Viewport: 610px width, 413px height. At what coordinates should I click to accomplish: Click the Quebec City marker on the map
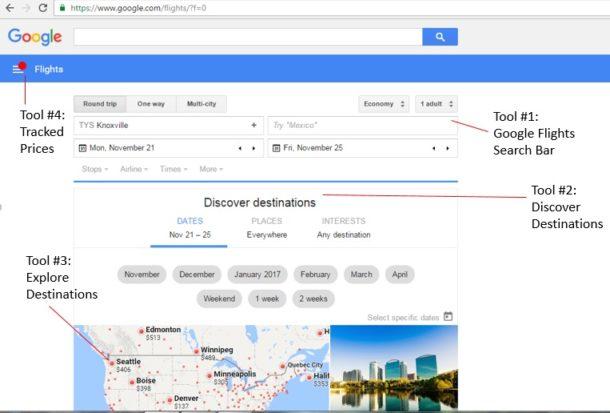point(283,366)
